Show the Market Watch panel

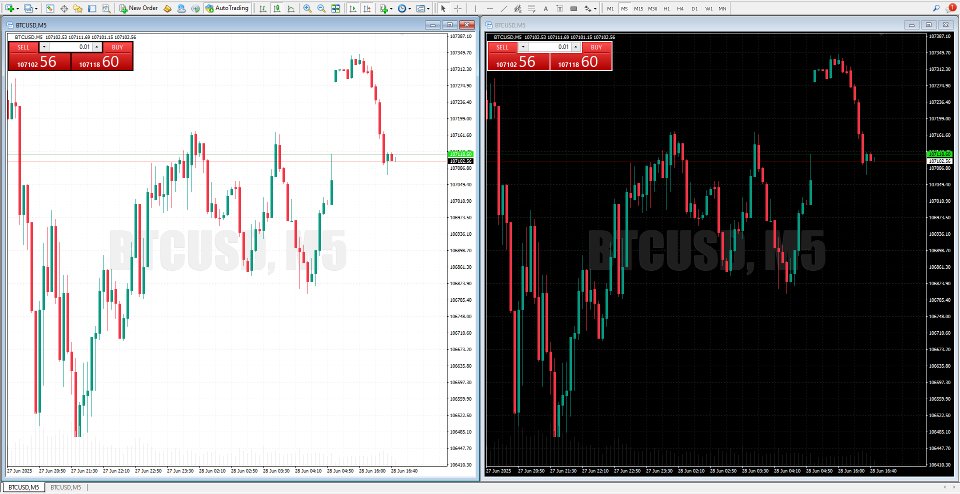tap(50, 9)
